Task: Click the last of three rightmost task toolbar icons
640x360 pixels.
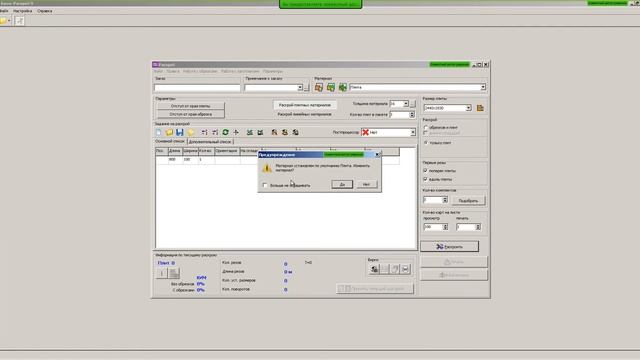Action: point(296,132)
